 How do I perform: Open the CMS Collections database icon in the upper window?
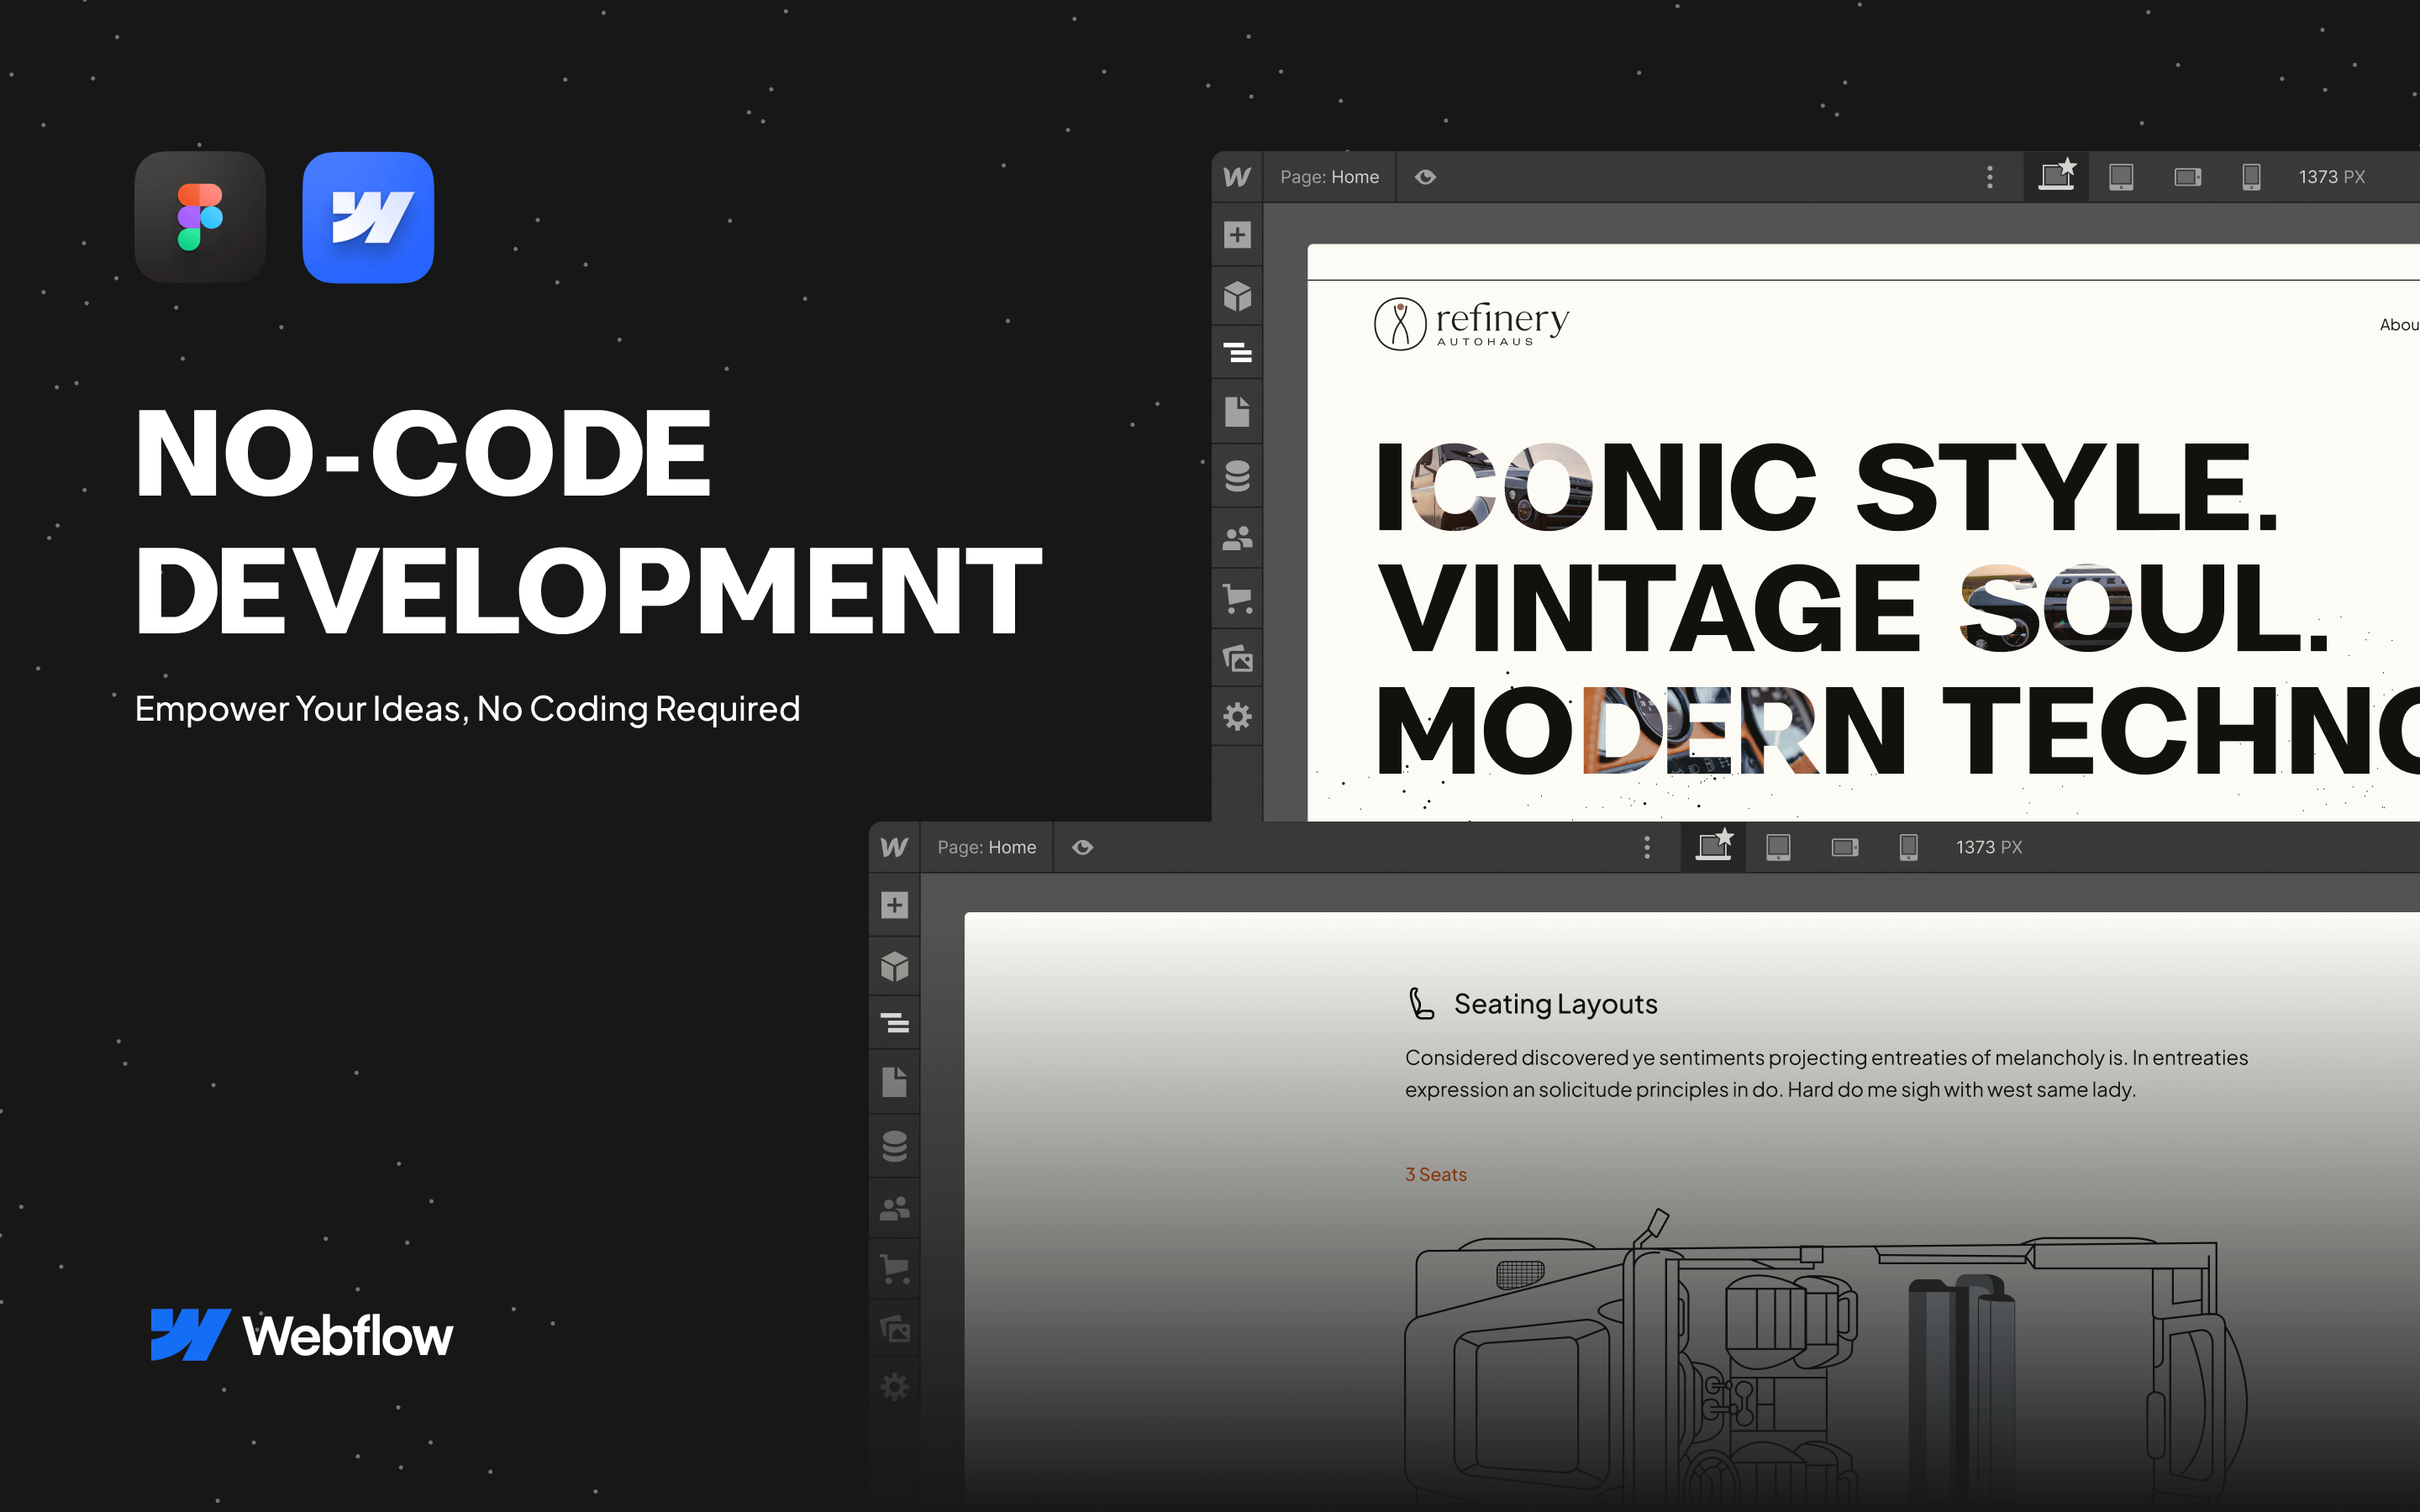click(1237, 476)
